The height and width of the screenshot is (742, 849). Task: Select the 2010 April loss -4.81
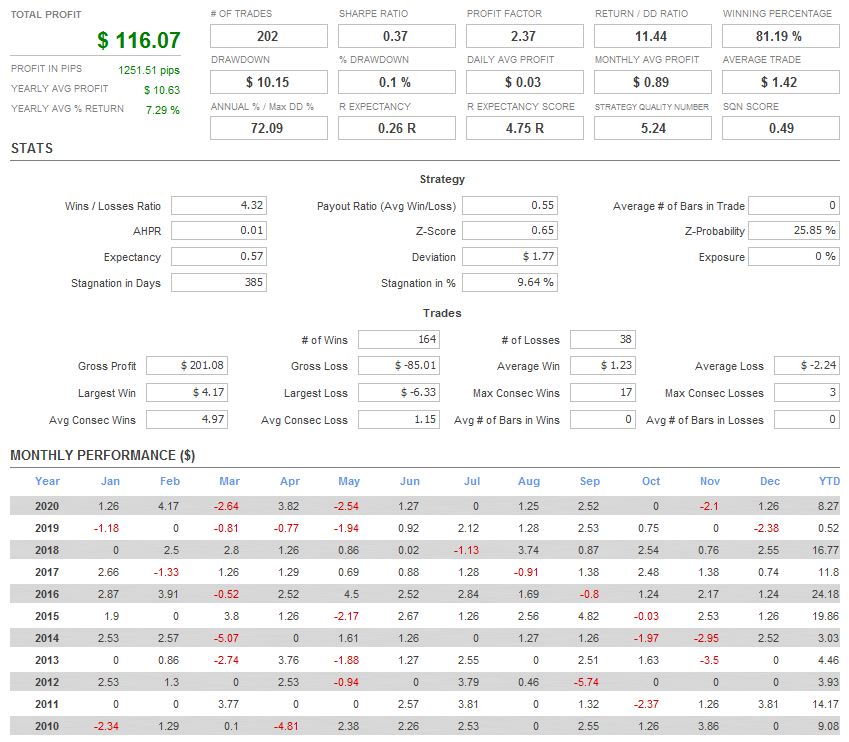[285, 726]
